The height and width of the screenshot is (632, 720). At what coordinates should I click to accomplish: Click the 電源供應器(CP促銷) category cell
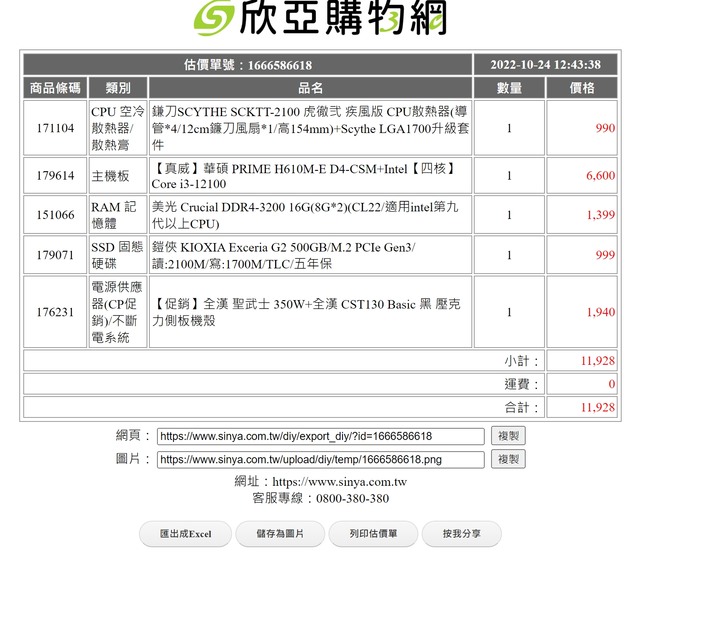point(118,312)
